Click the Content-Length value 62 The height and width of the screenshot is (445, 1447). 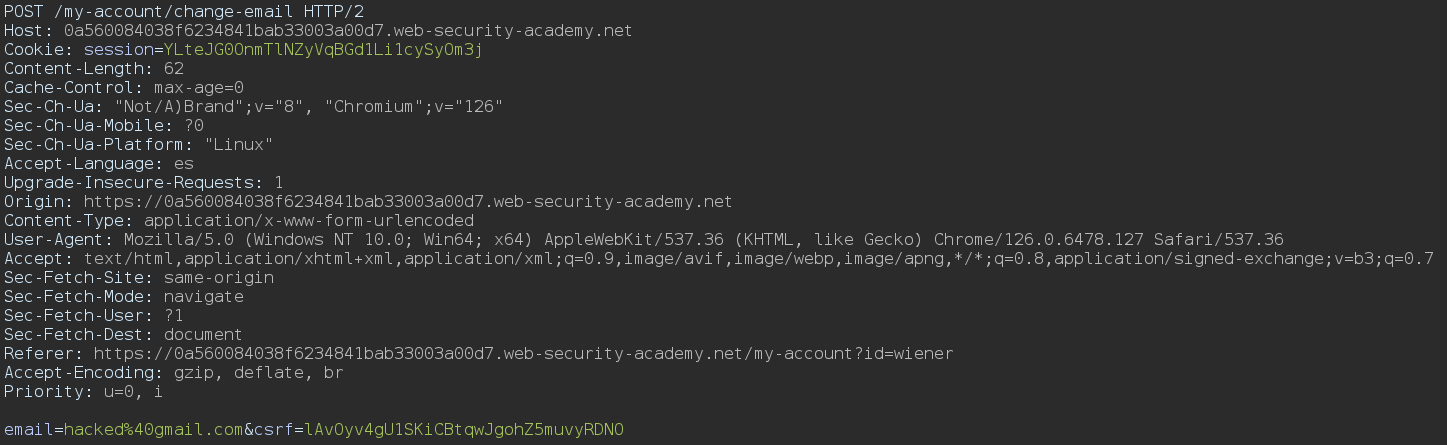click(x=172, y=68)
